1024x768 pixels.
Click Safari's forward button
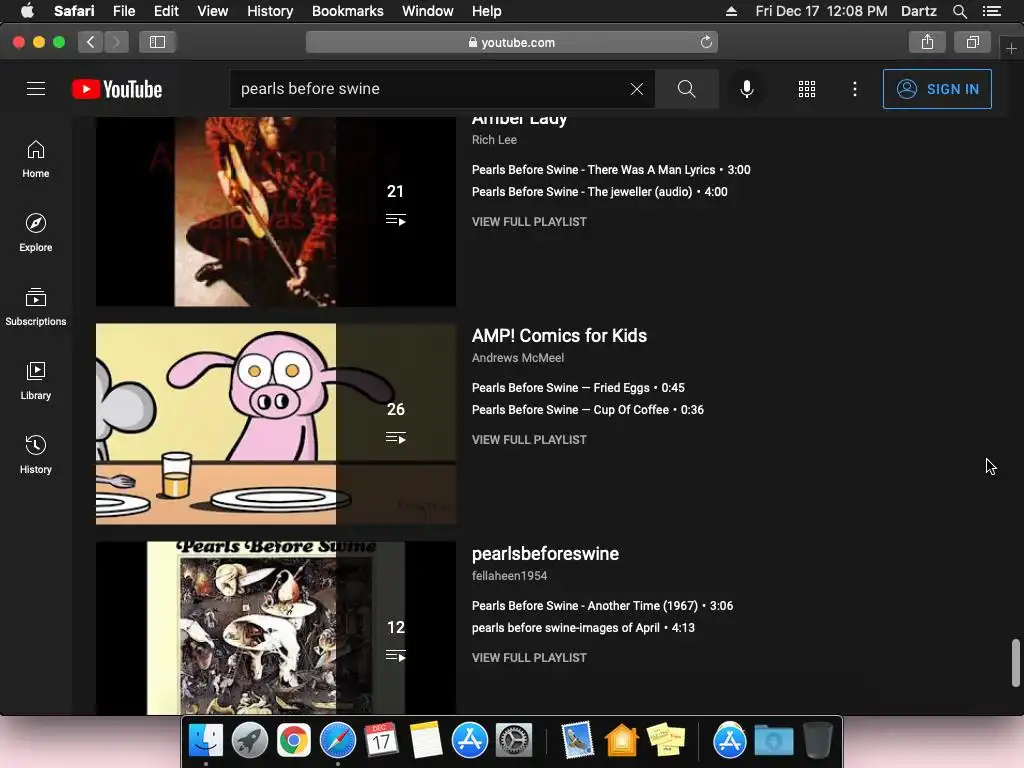[116, 42]
